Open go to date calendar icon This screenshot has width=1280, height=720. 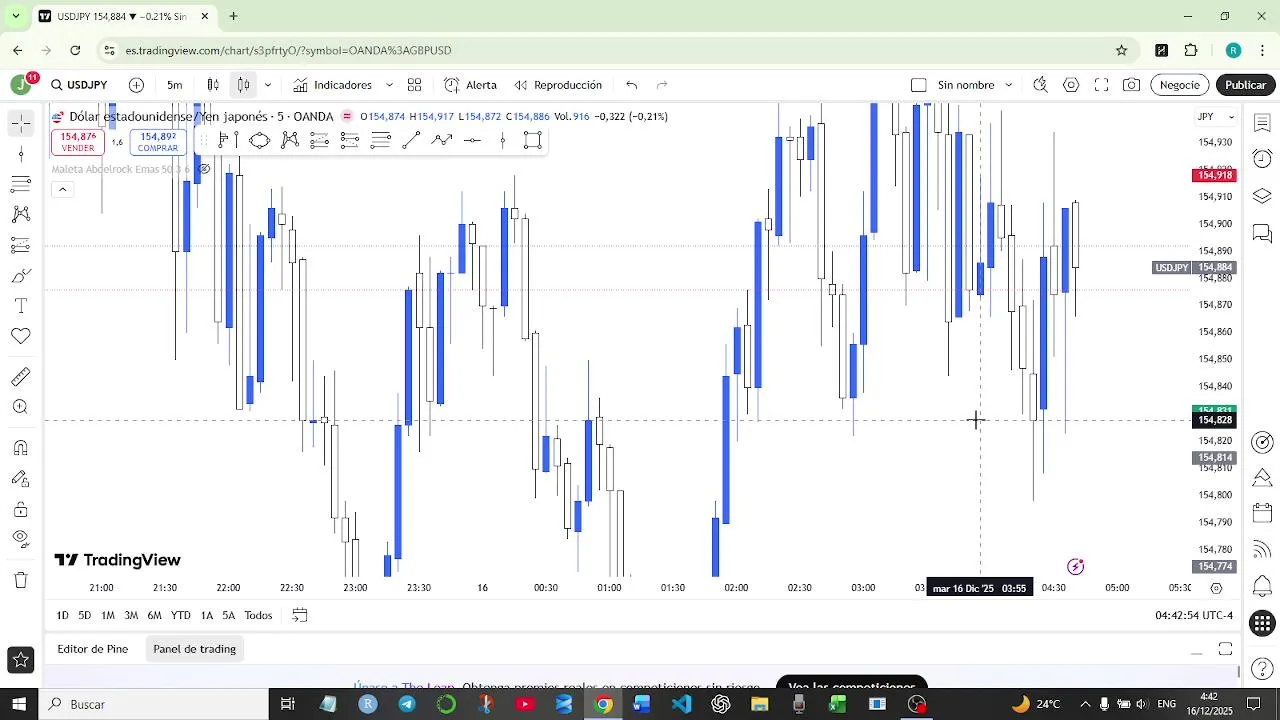point(299,615)
